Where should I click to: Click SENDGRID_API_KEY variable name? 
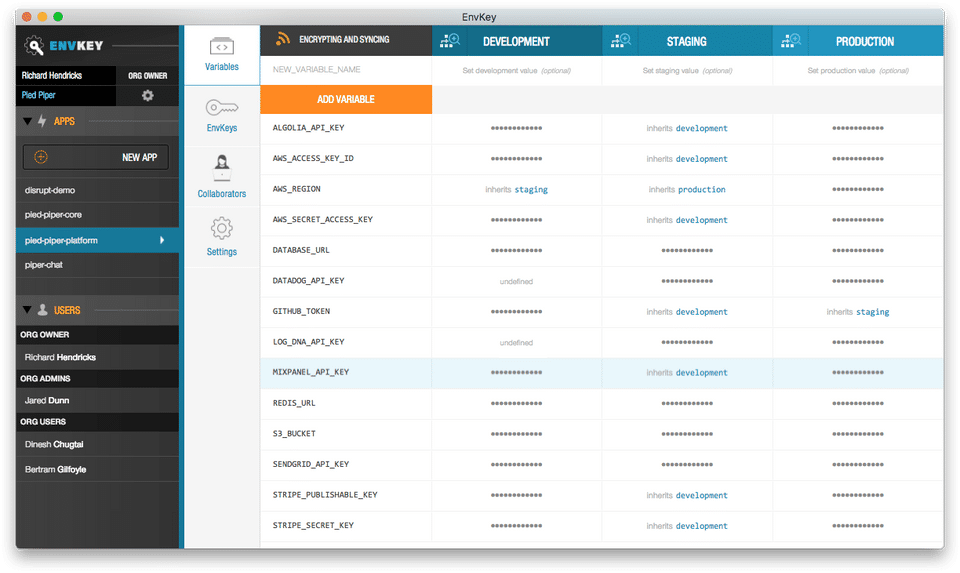(x=311, y=465)
